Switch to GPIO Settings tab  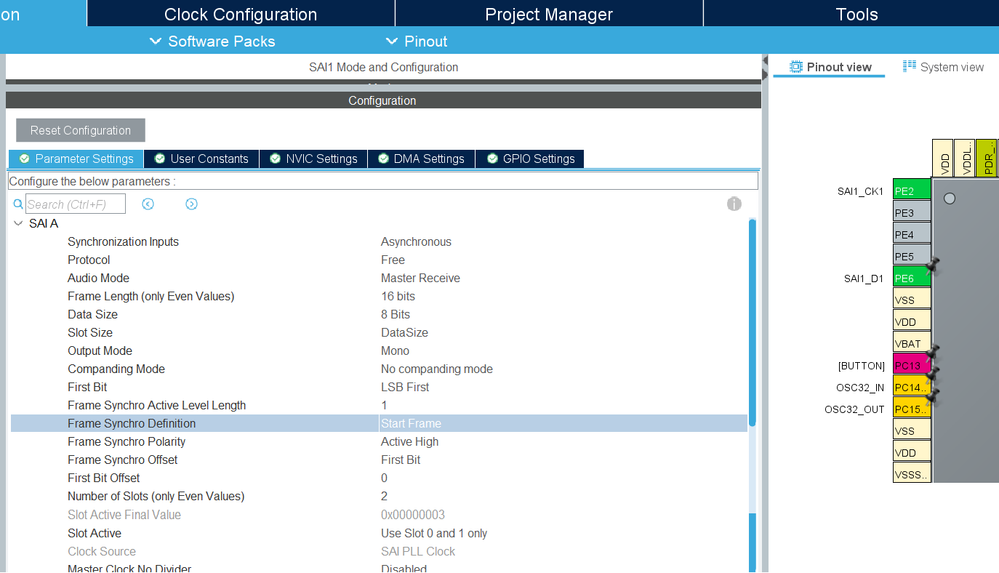[x=529, y=159]
